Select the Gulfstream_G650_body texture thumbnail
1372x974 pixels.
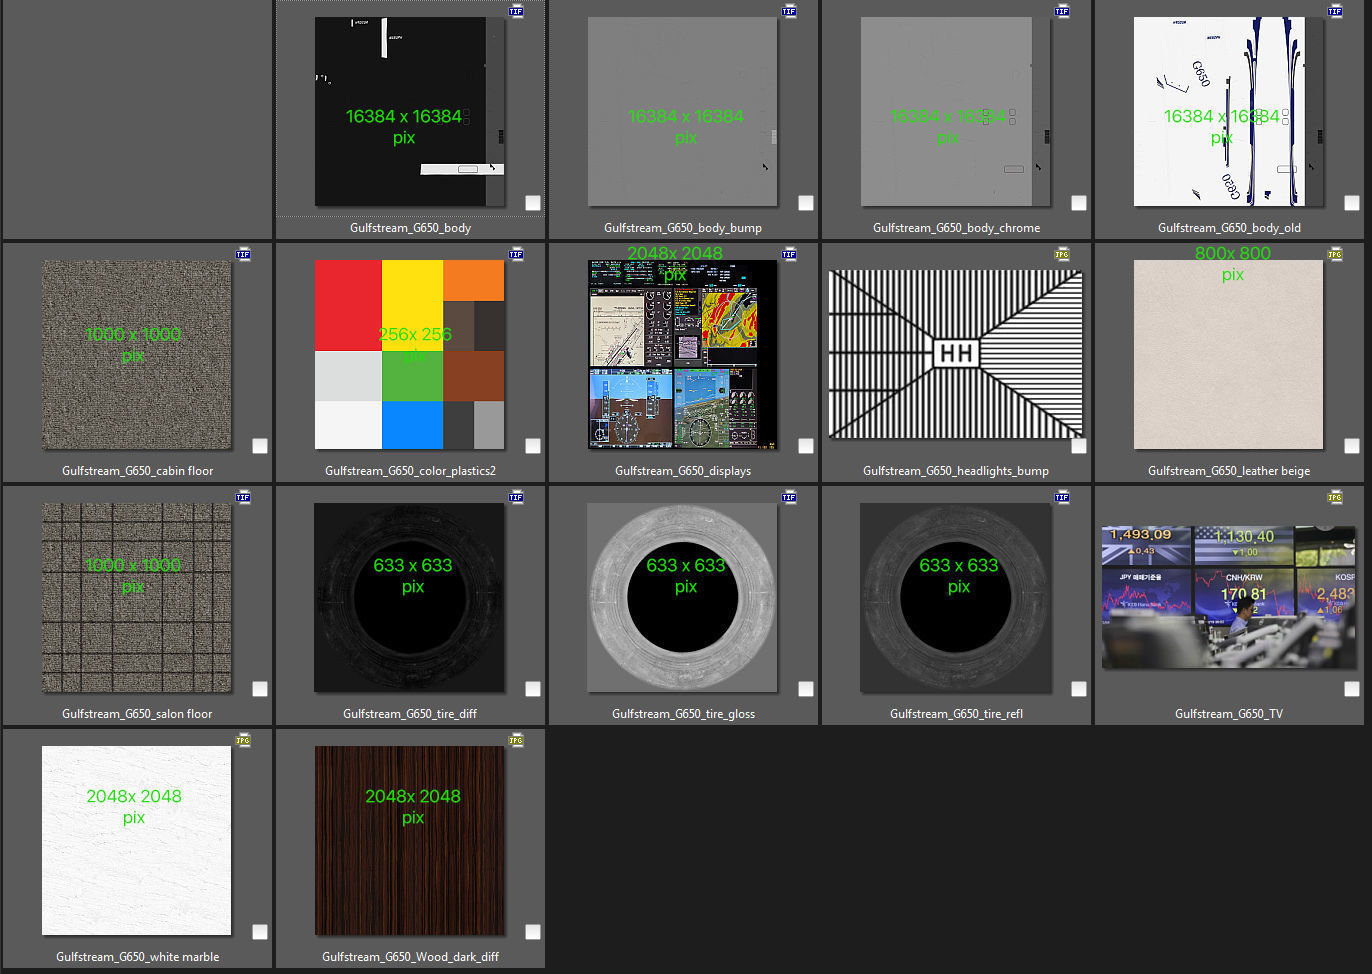pos(410,111)
